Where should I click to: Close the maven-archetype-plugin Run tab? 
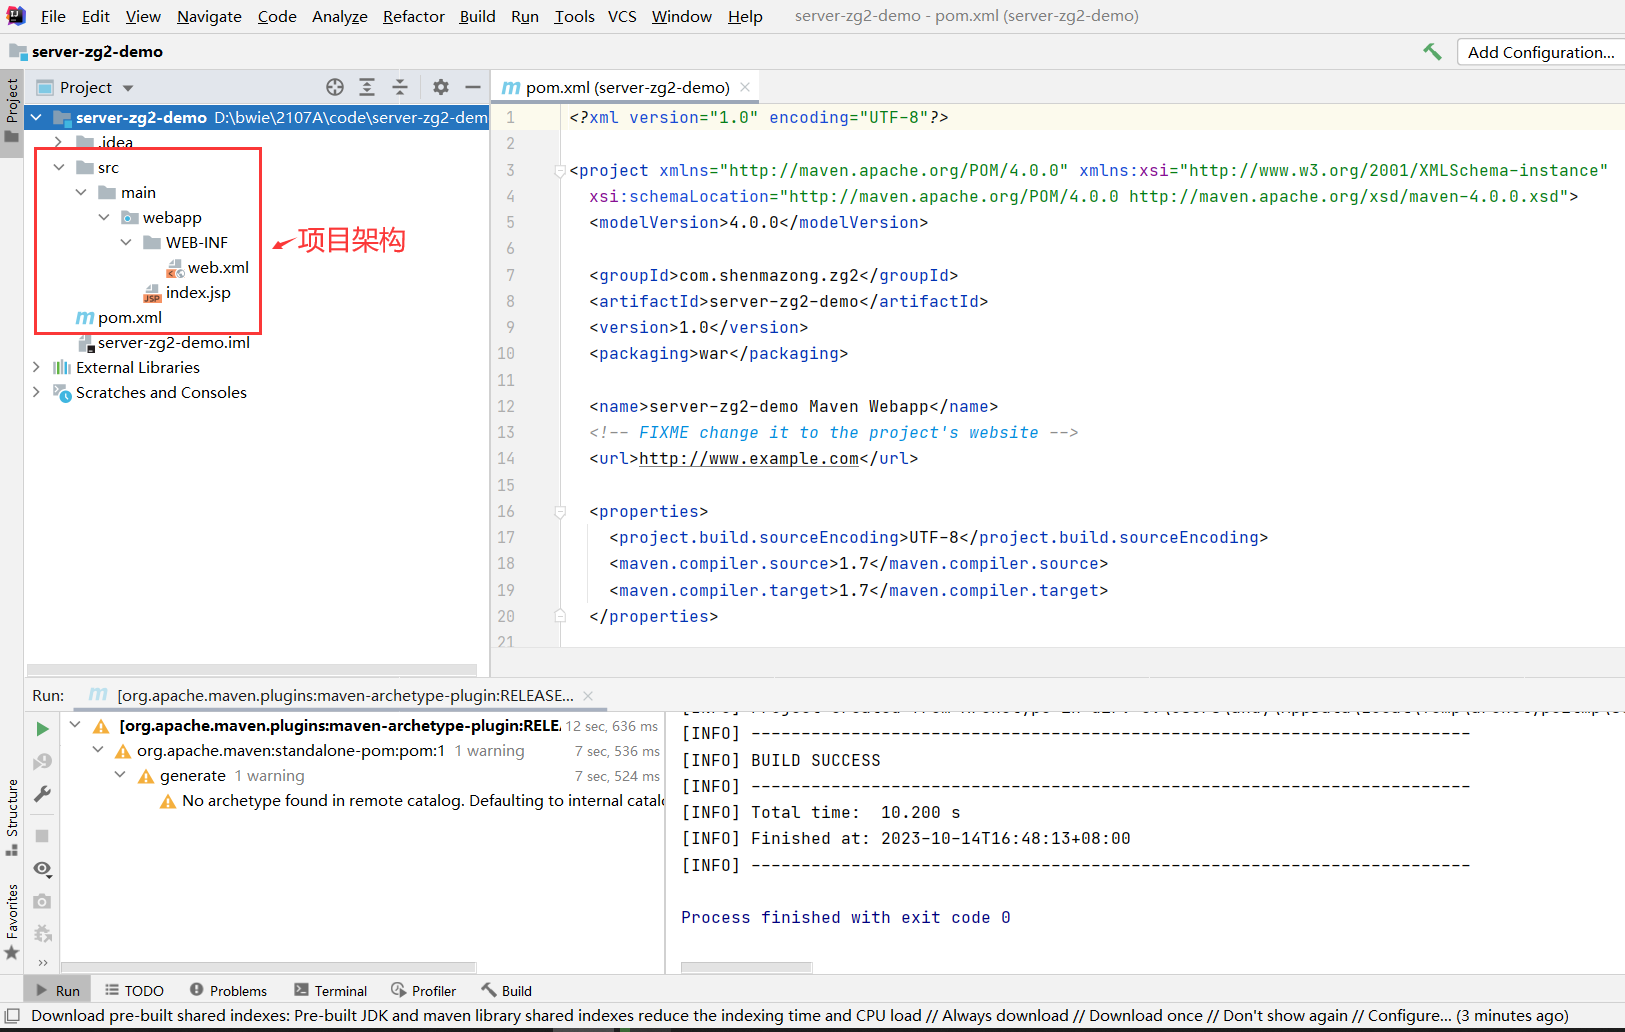tap(588, 696)
